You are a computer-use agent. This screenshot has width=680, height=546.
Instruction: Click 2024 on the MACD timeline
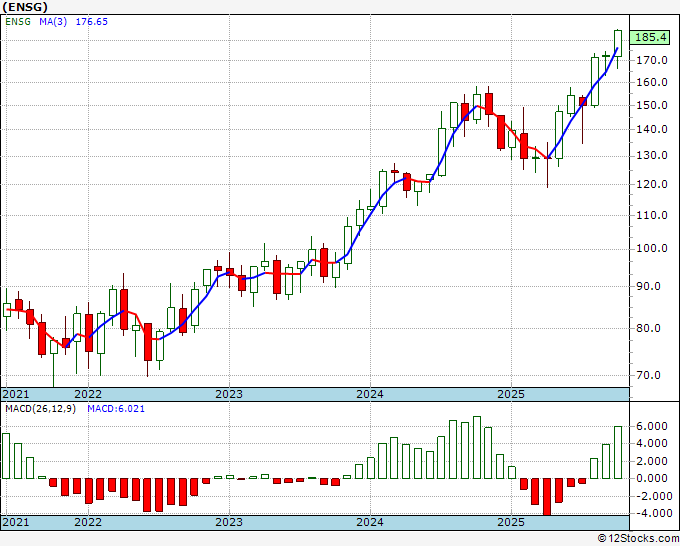coord(370,522)
